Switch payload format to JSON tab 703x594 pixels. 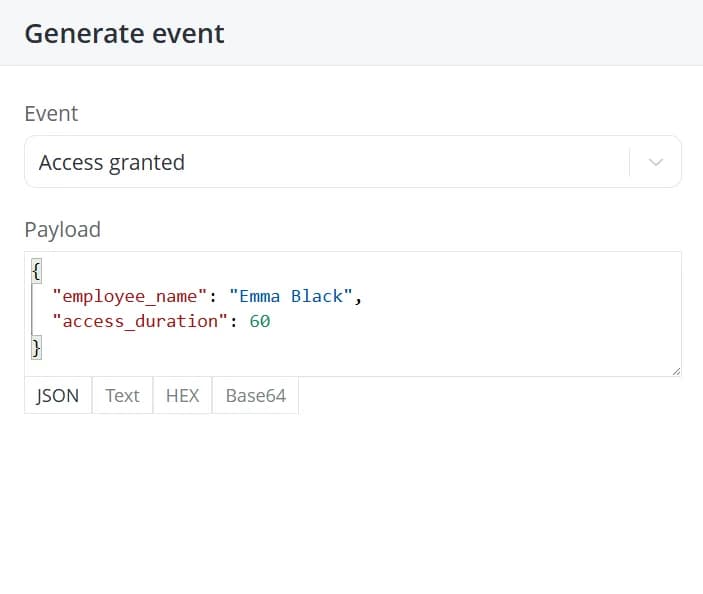(58, 395)
